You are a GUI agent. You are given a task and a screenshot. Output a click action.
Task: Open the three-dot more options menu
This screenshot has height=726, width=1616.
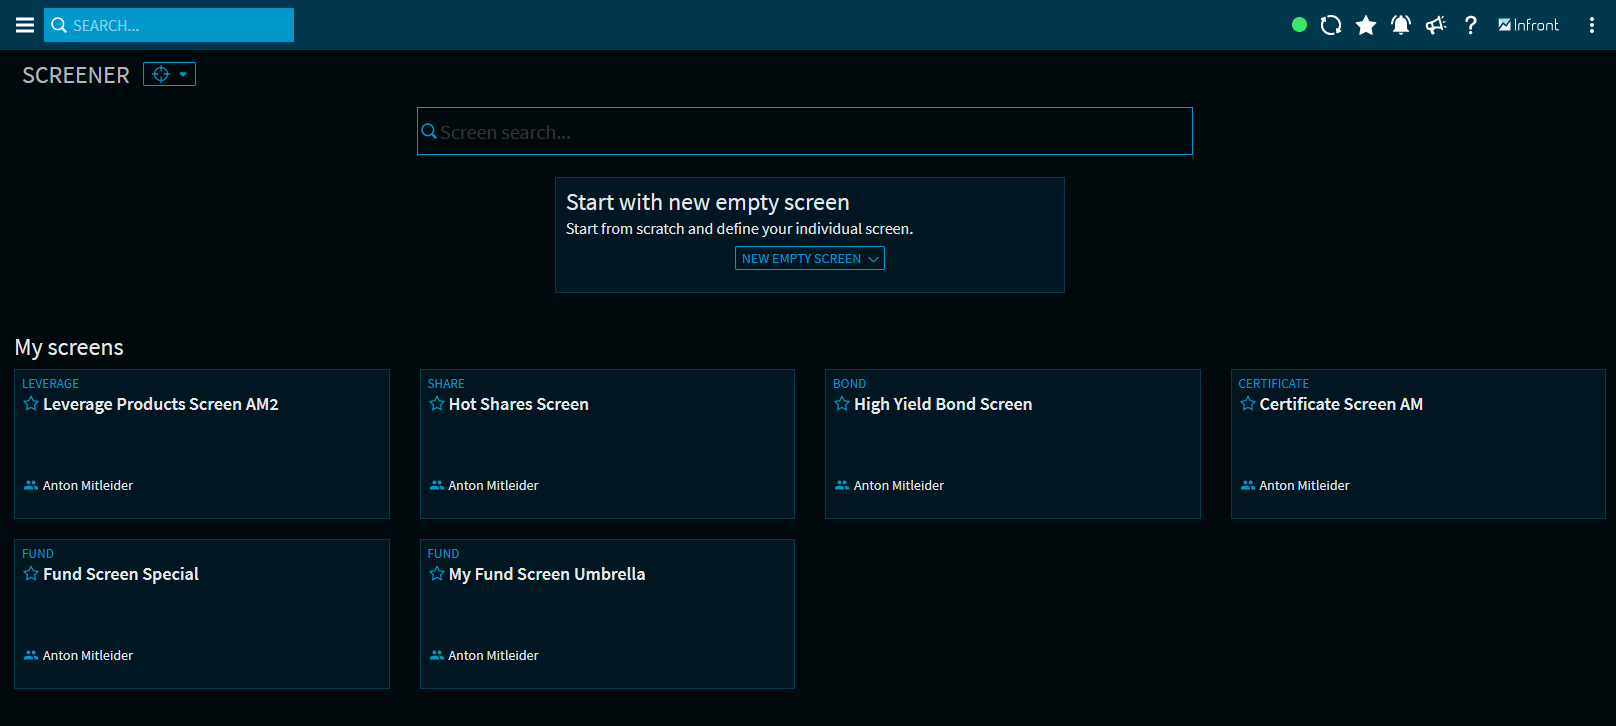tap(1591, 25)
